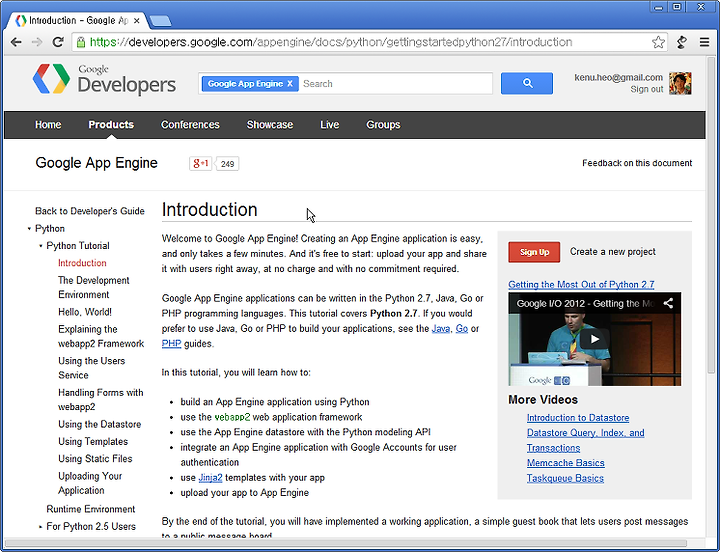Open Using the Users Service item

91,368
